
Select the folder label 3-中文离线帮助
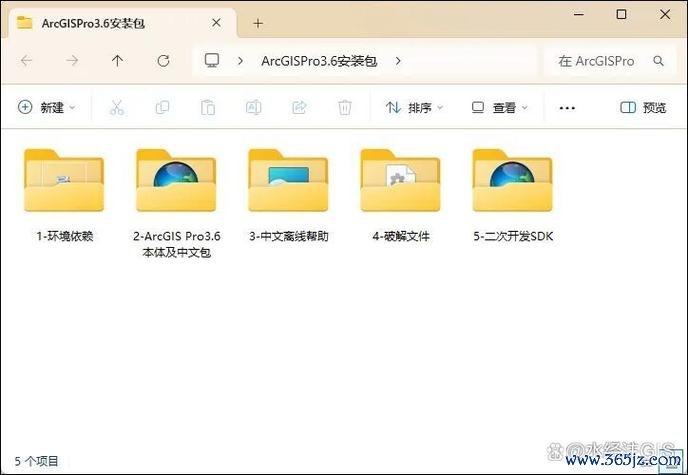click(288, 236)
